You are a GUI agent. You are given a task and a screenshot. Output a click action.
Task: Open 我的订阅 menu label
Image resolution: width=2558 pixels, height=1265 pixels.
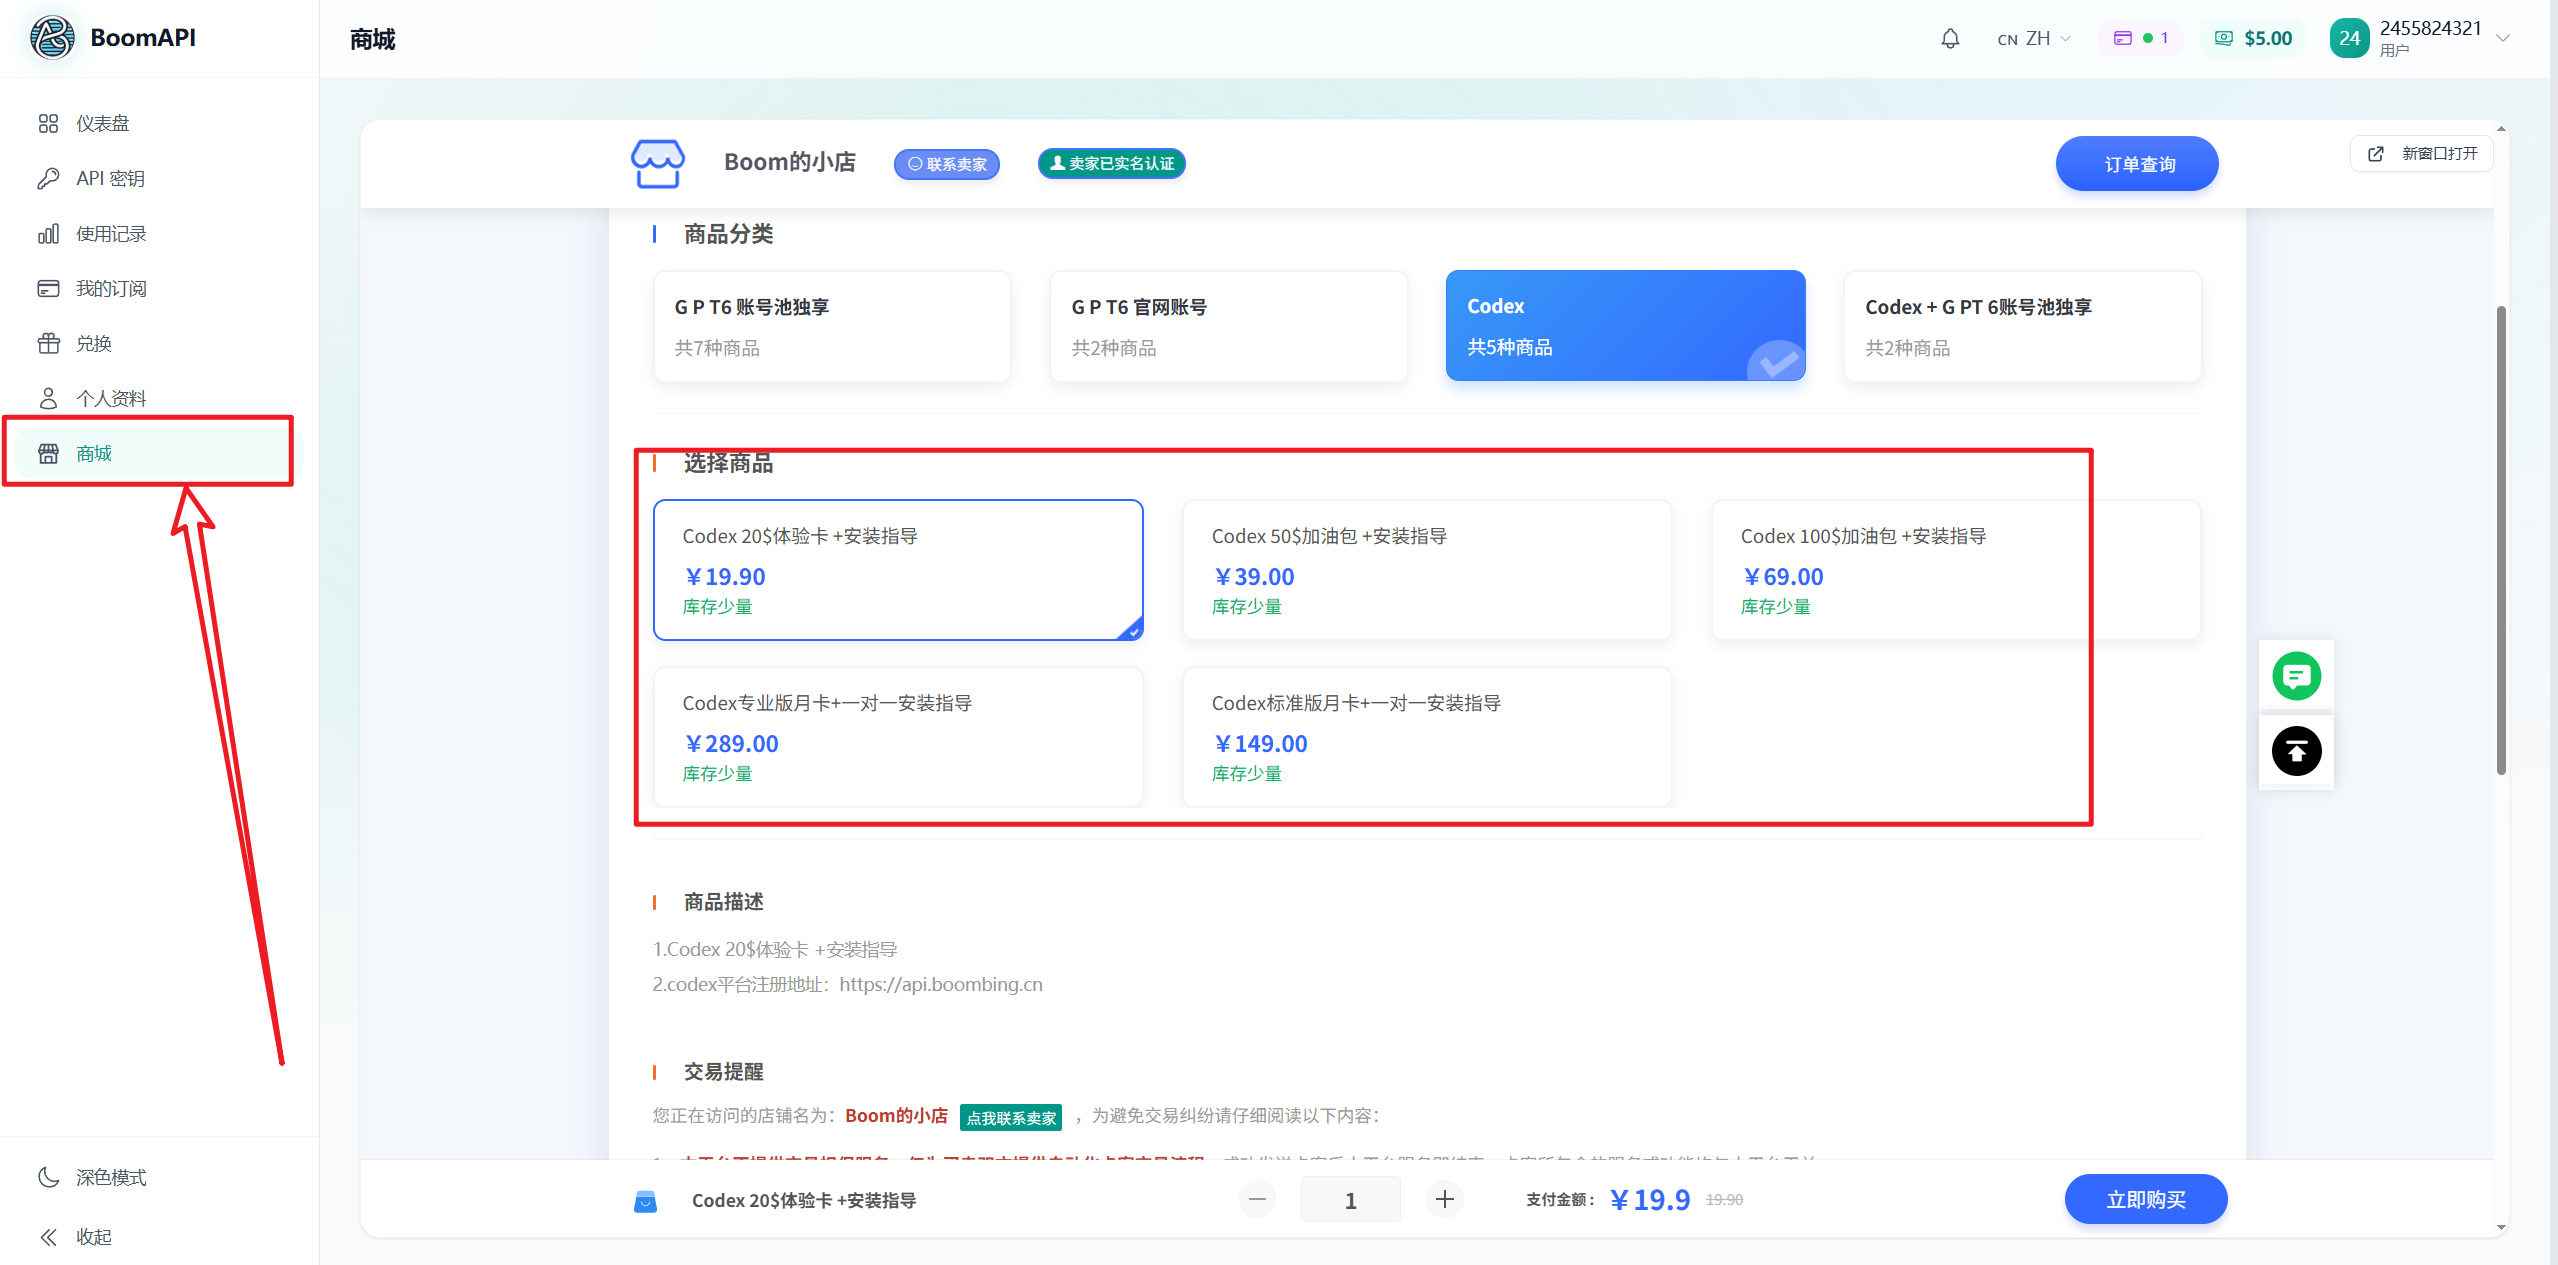point(111,288)
